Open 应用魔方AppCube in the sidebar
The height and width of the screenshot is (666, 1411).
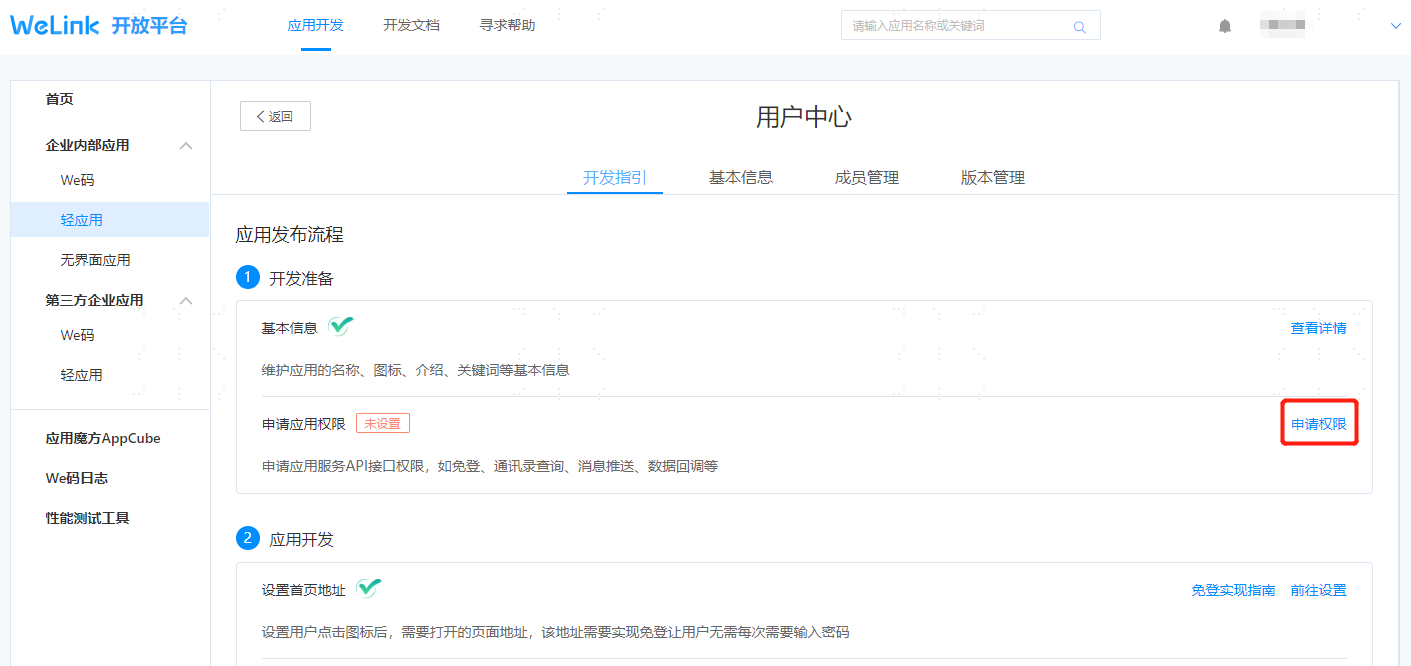click(102, 438)
